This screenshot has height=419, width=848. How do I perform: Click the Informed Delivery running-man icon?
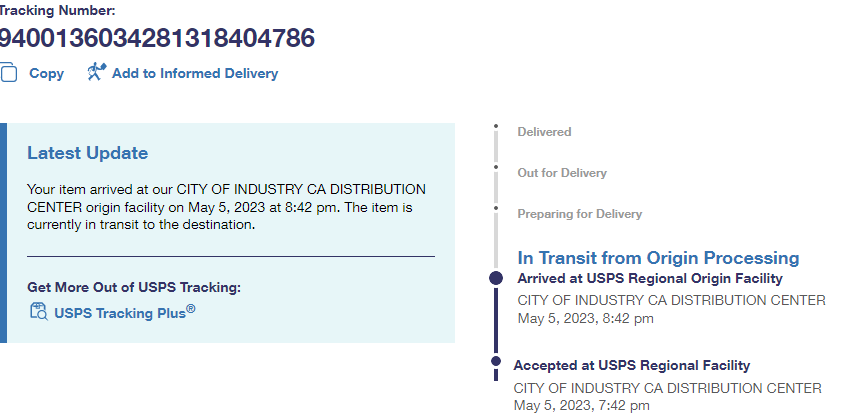pos(96,72)
